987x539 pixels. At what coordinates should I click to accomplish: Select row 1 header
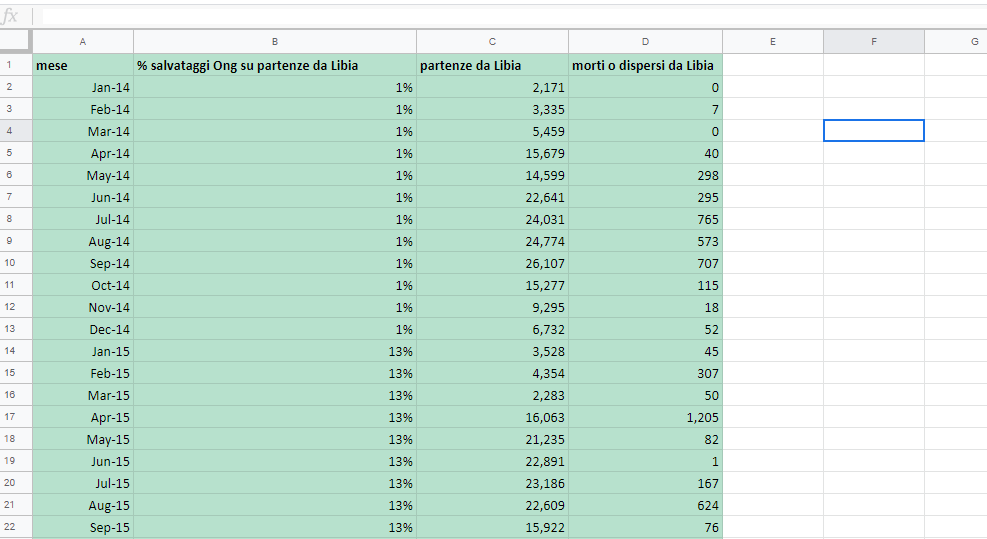pyautogui.click(x=16, y=65)
